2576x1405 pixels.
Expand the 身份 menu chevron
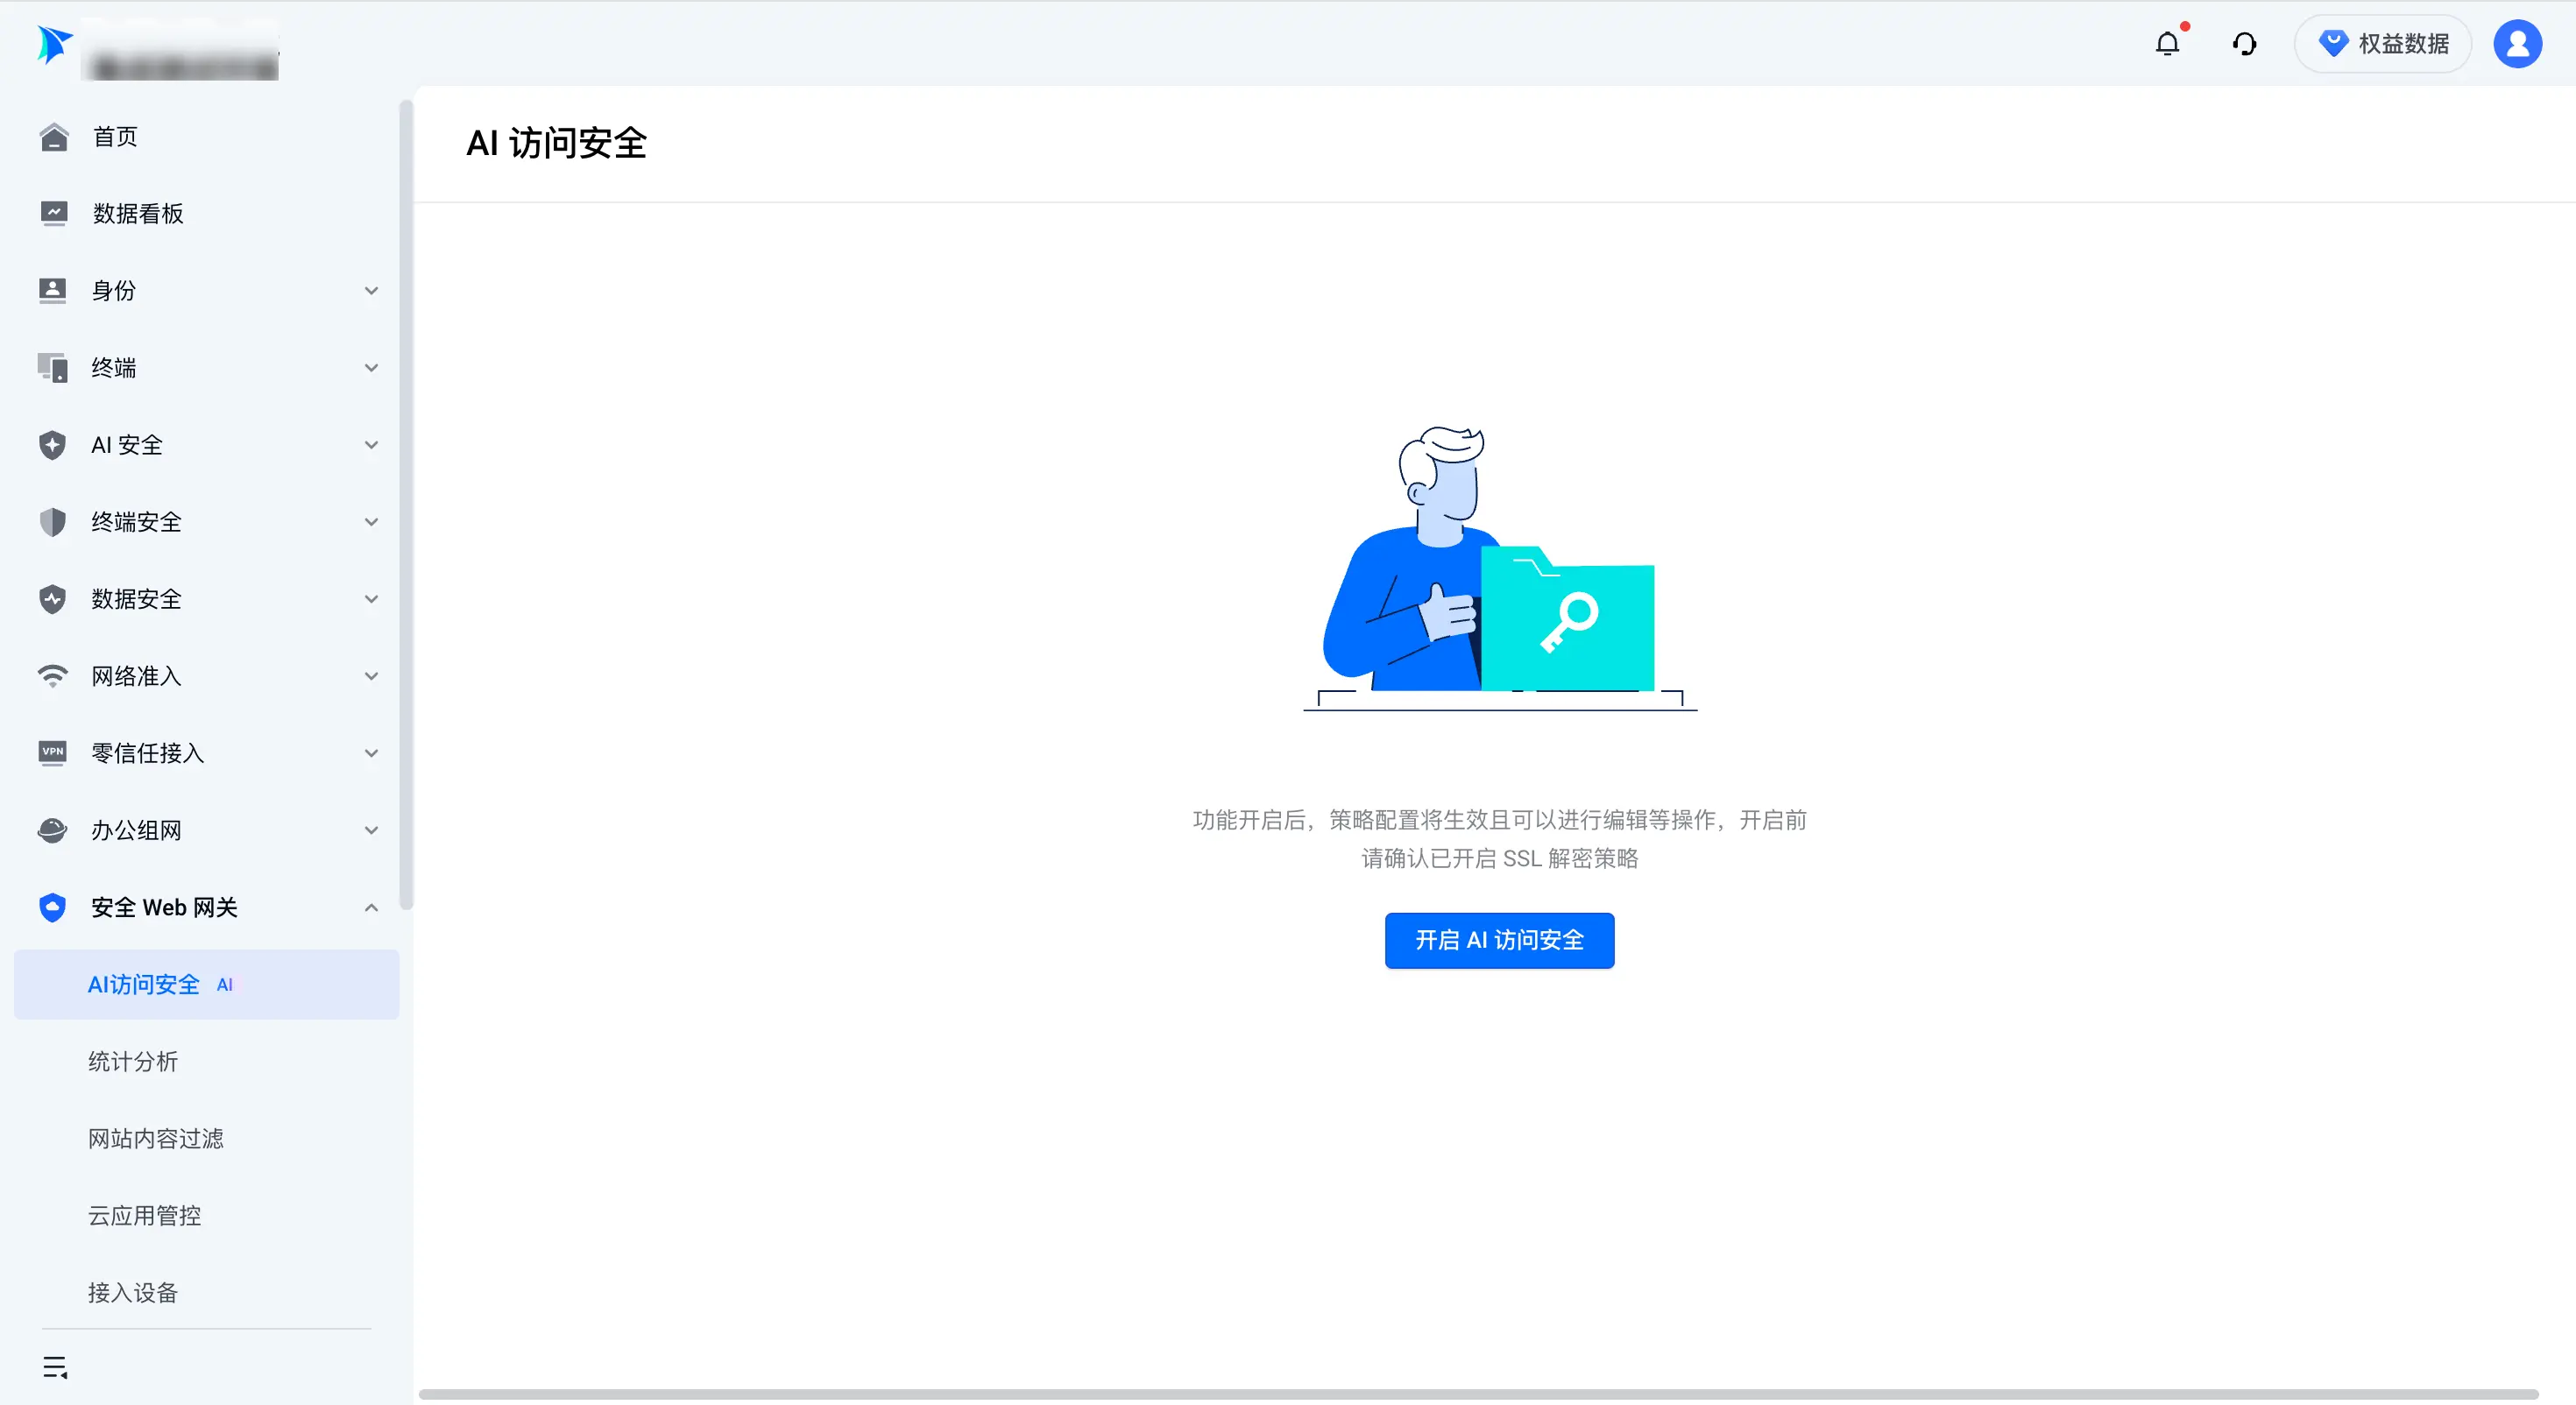coord(371,291)
